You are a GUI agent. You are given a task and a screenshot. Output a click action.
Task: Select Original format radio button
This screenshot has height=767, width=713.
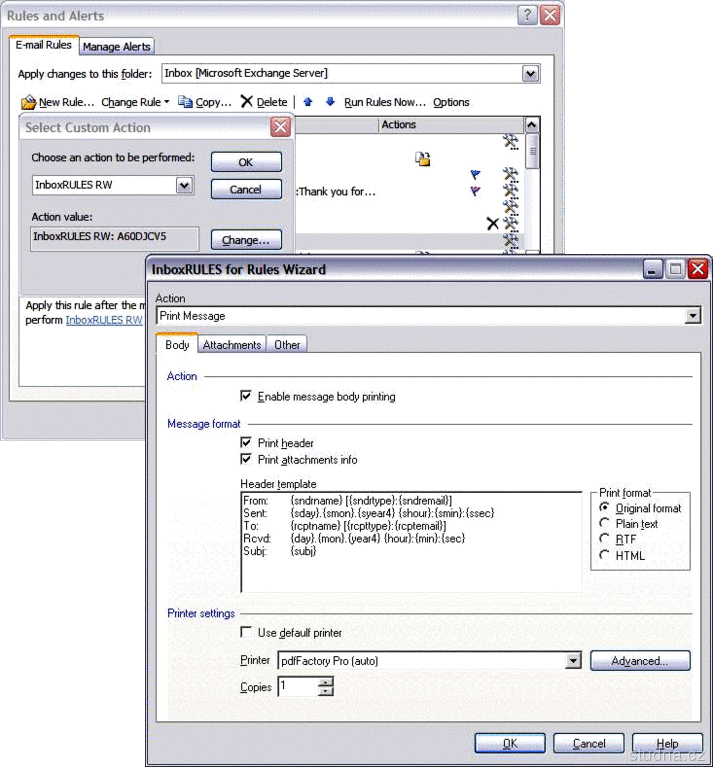tap(605, 508)
